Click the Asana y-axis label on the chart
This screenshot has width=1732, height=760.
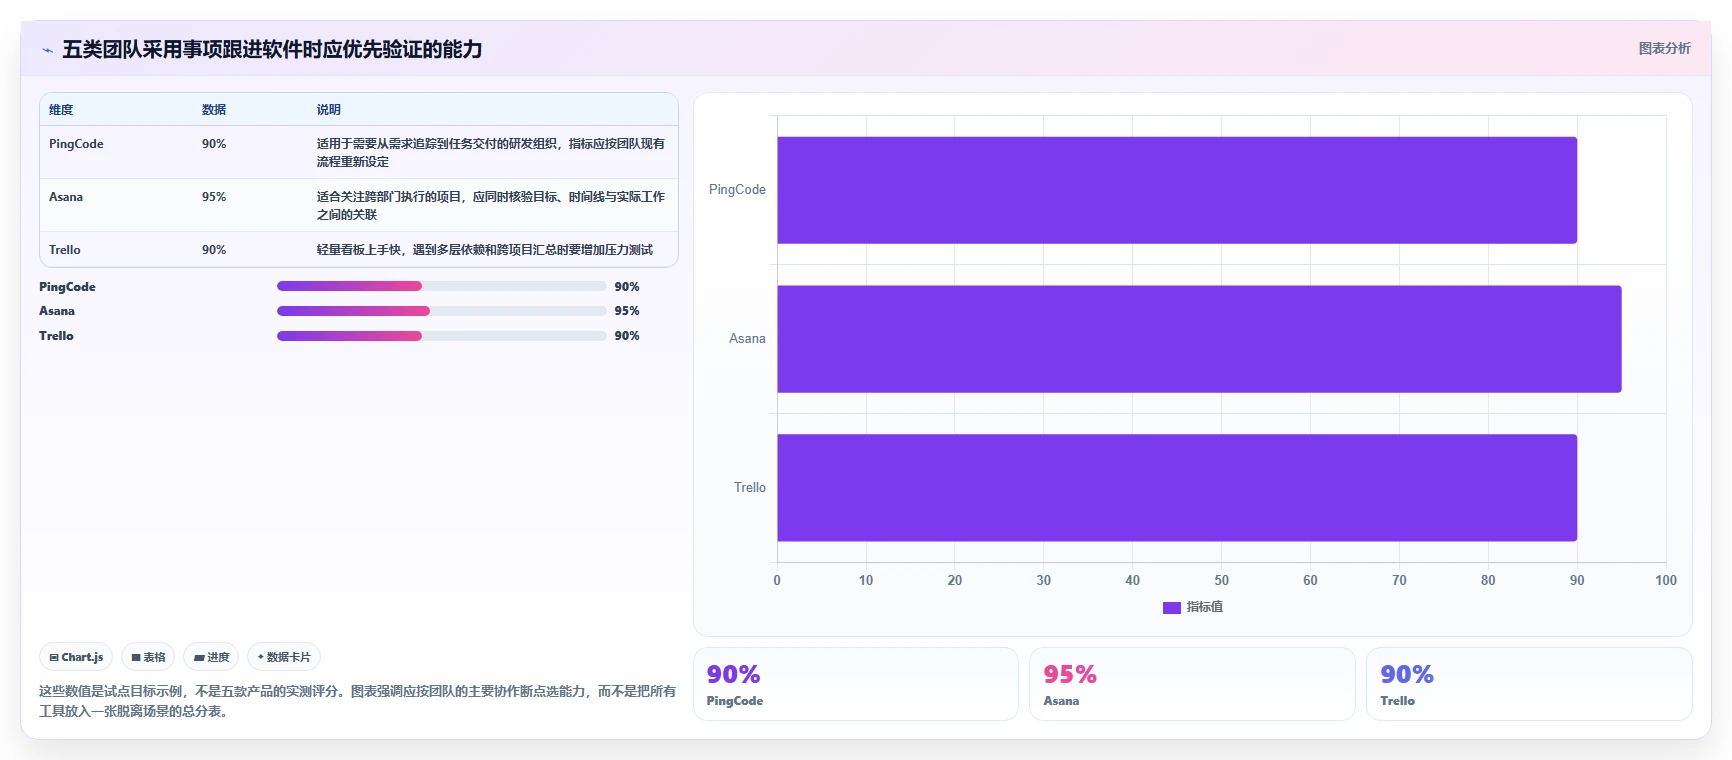(x=747, y=339)
